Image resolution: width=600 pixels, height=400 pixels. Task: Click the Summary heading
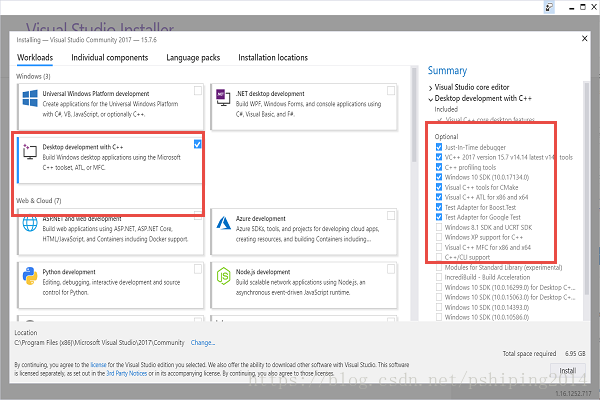click(447, 71)
